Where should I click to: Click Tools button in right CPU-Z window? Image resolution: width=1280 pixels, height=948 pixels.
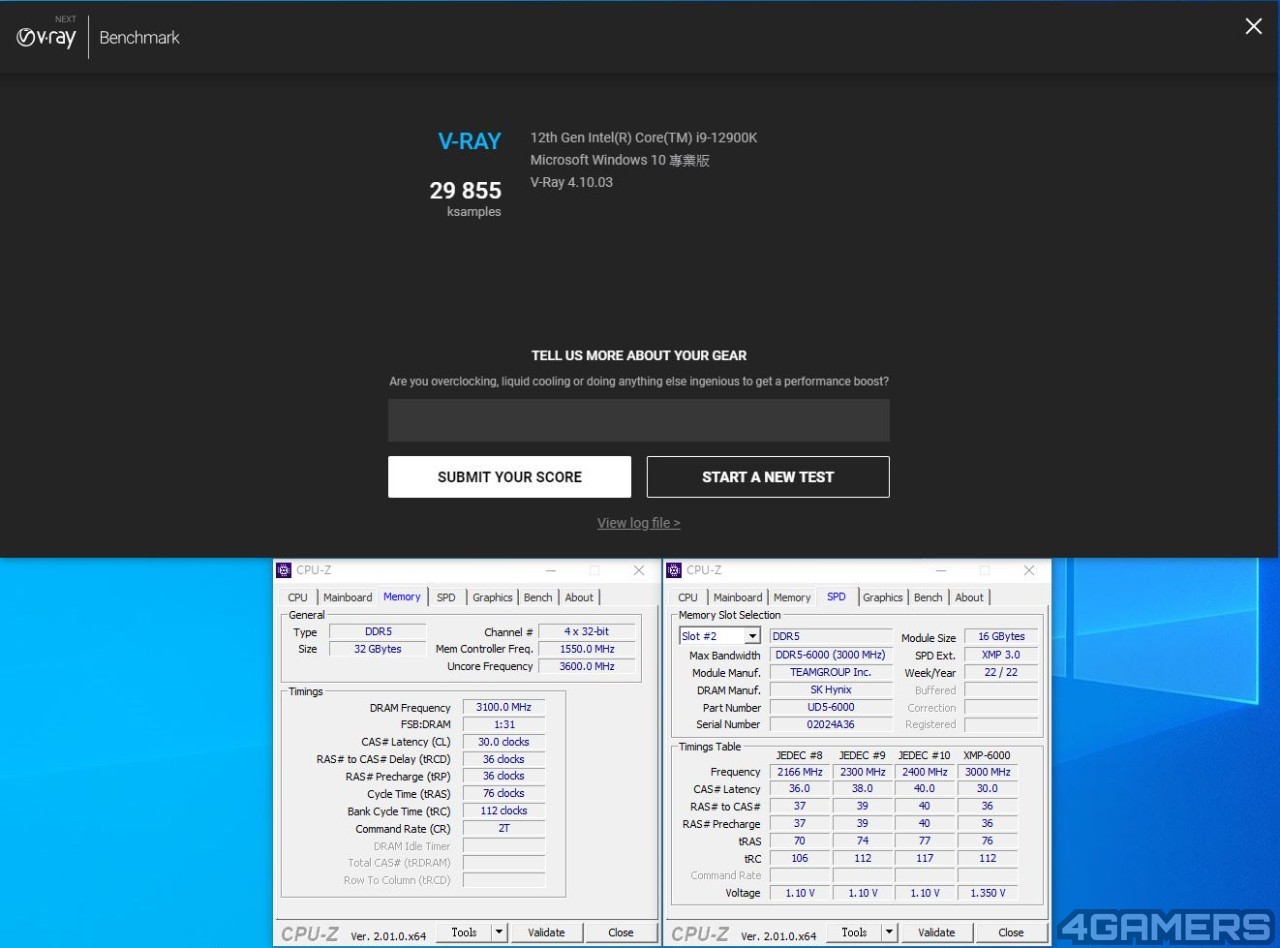coord(854,932)
